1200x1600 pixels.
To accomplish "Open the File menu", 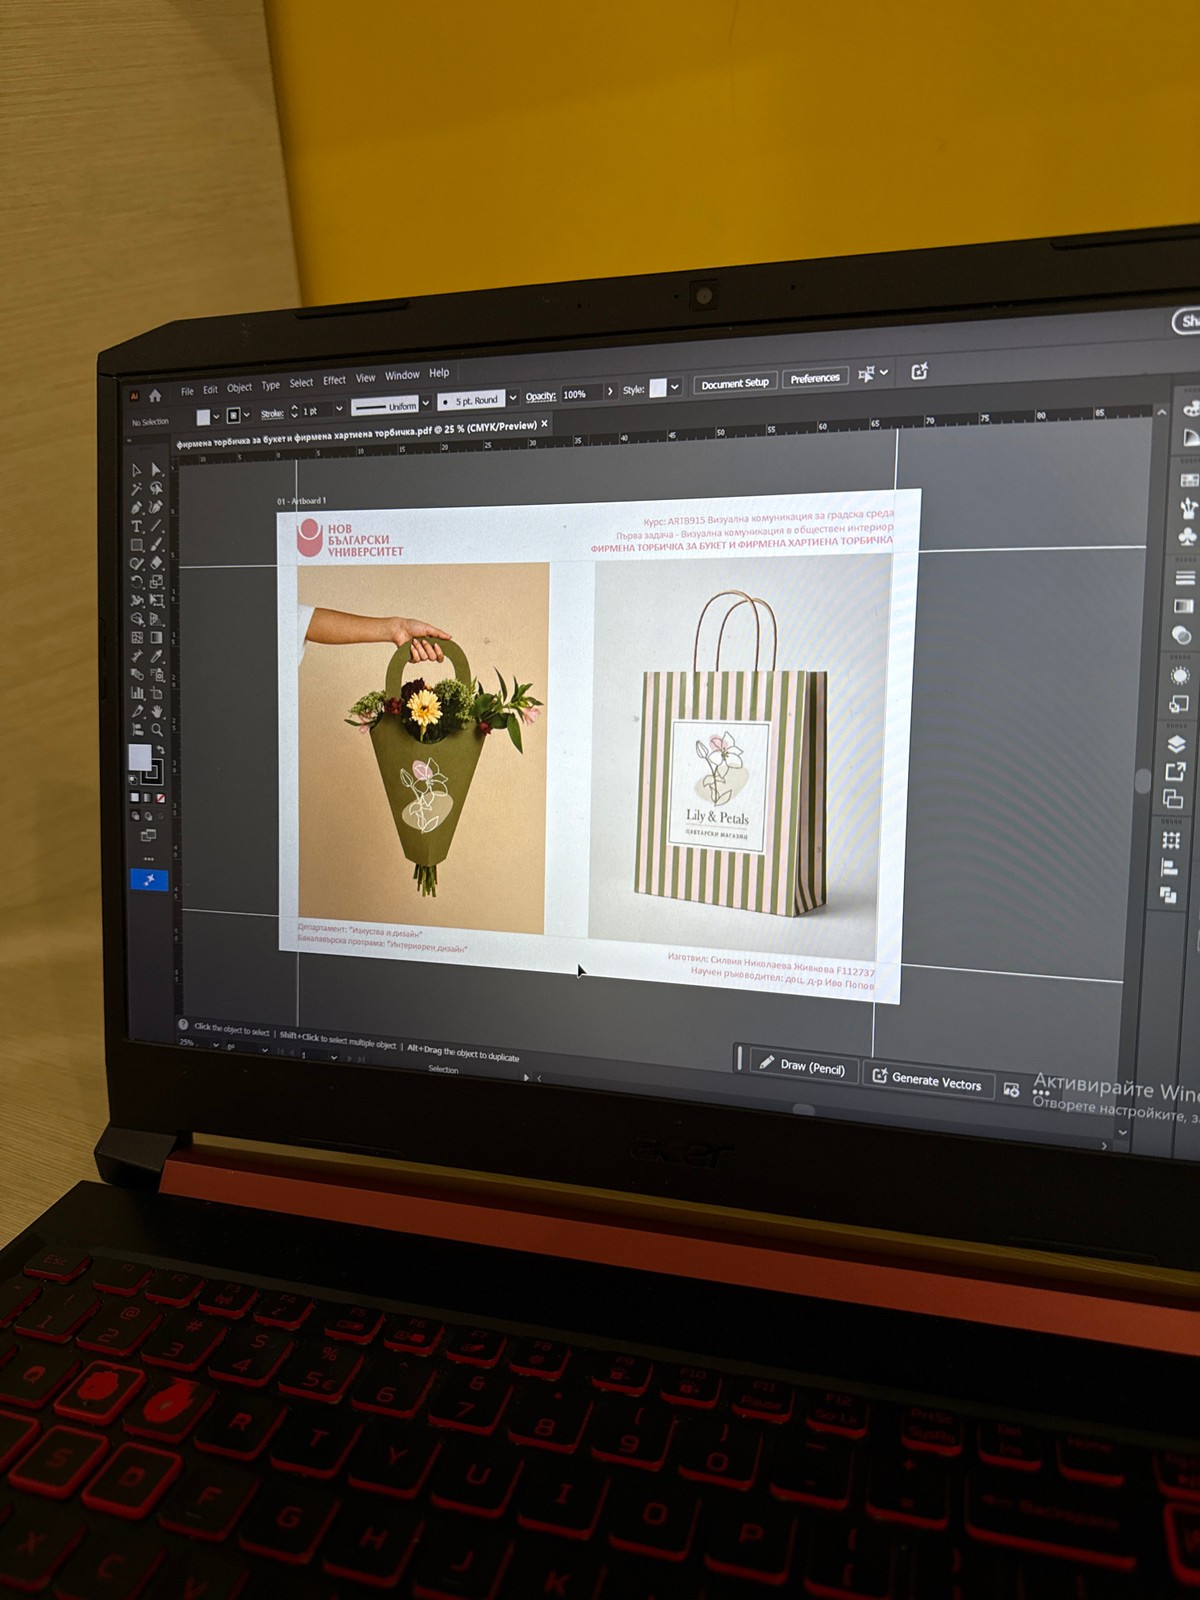I will click(187, 391).
